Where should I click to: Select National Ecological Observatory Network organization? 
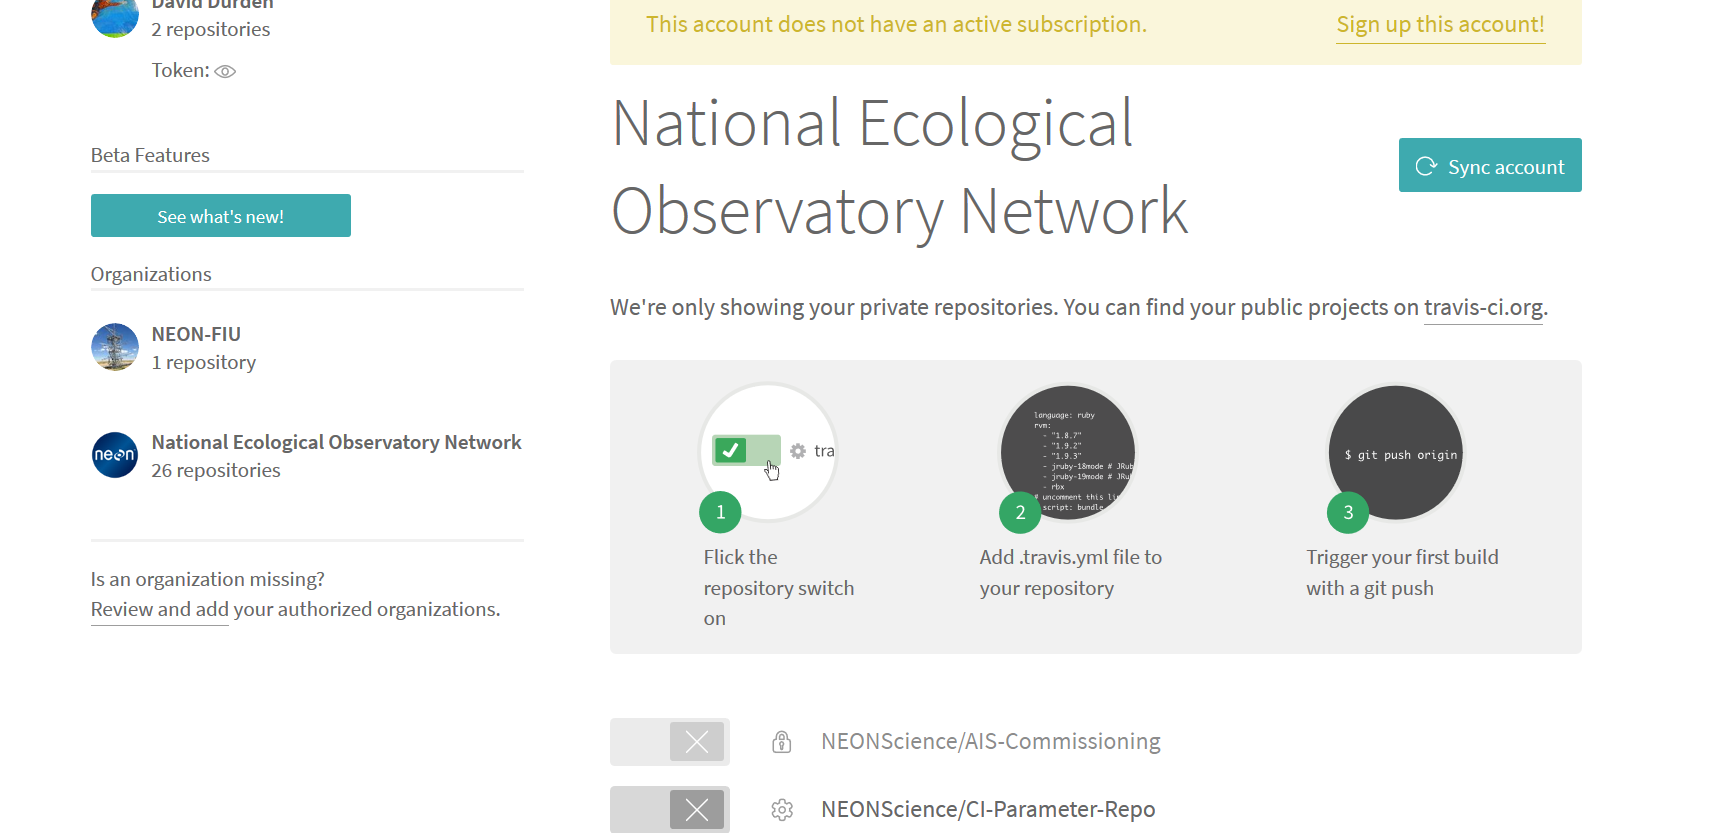click(x=337, y=442)
